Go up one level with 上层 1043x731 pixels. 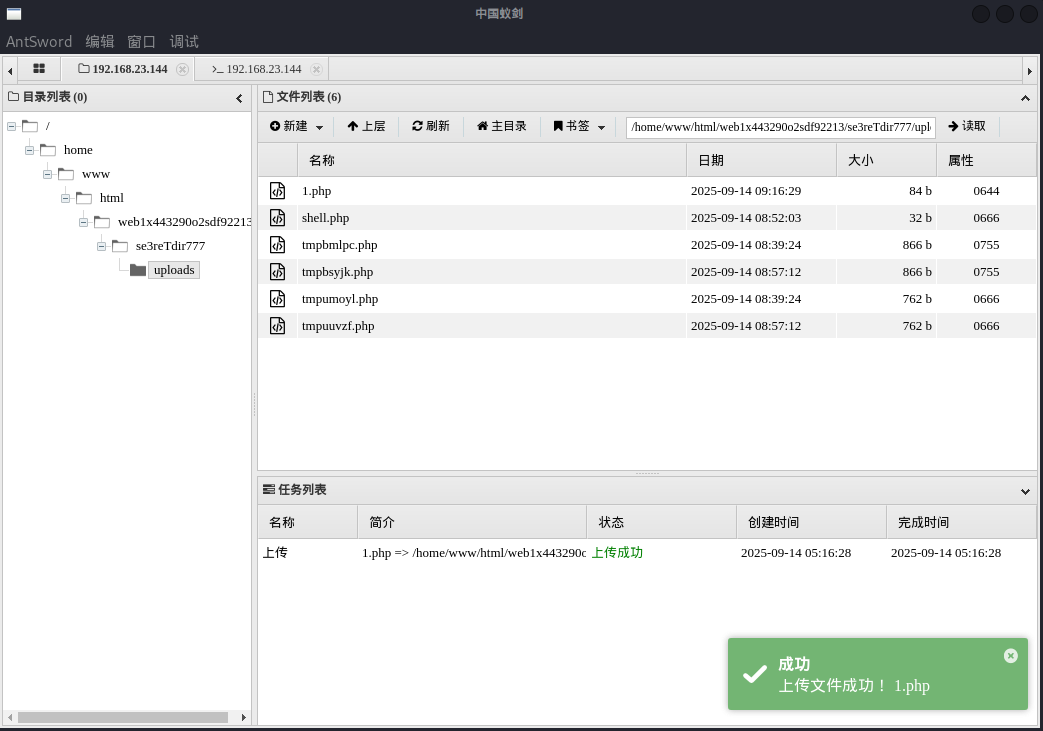click(366, 127)
